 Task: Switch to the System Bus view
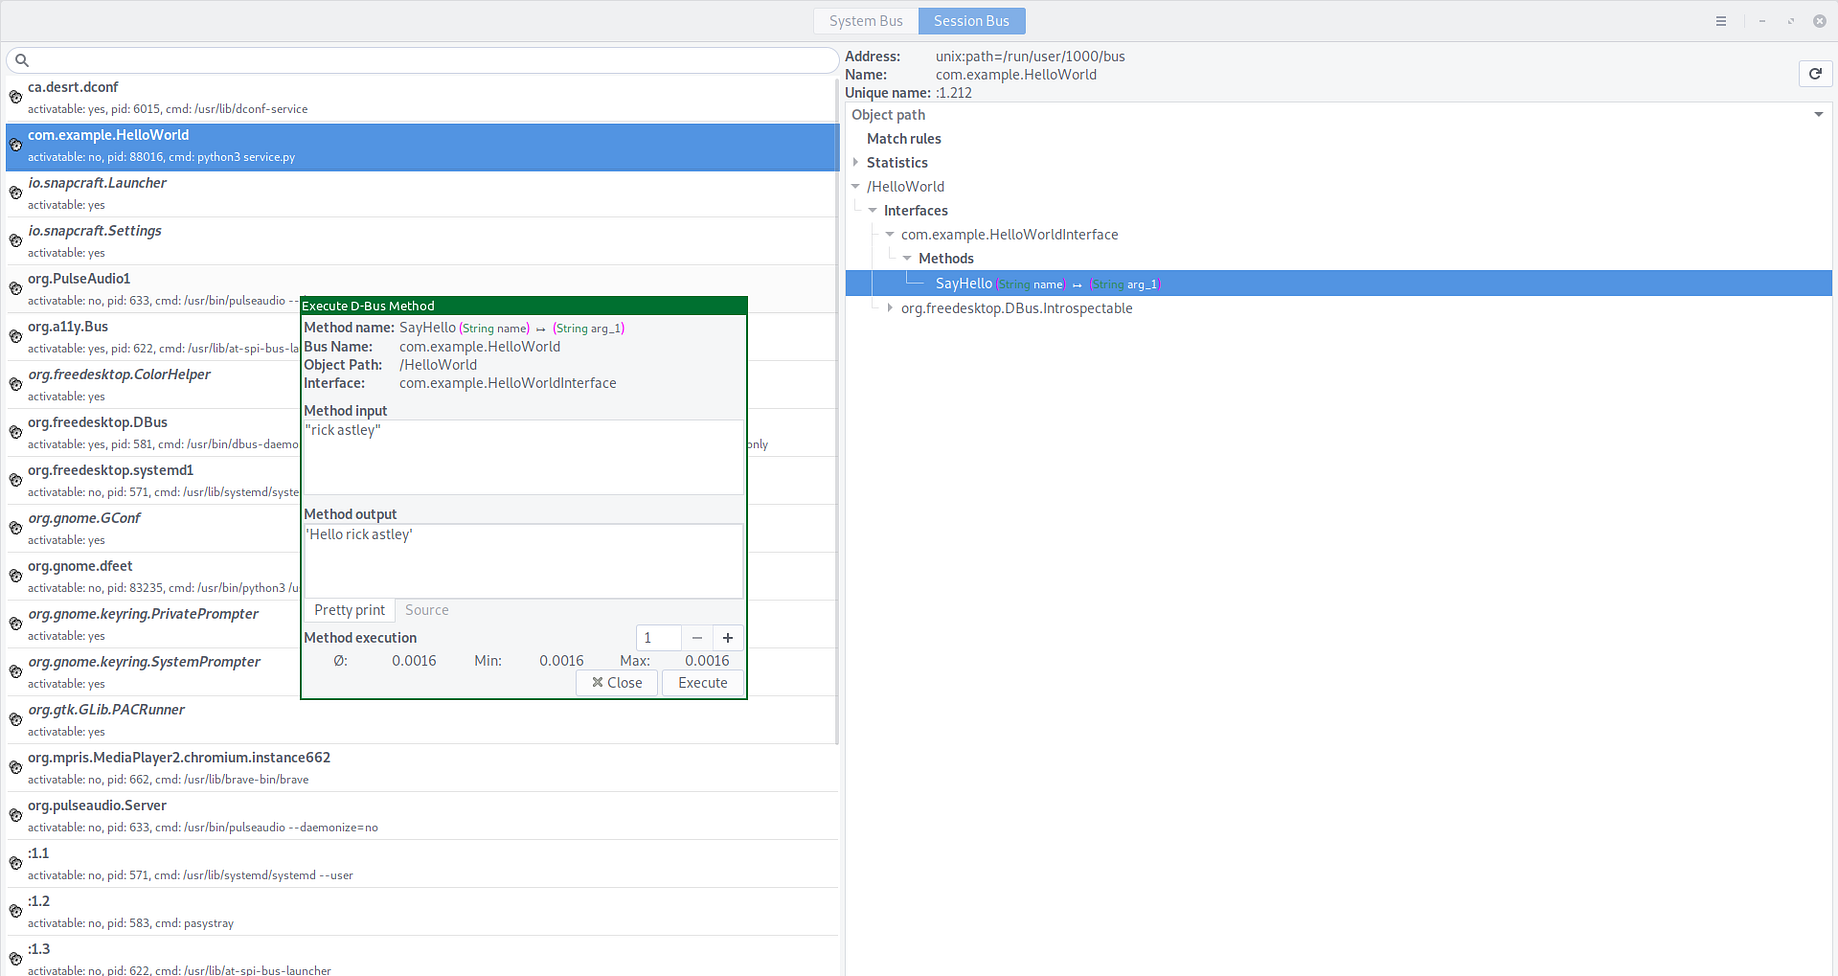click(866, 21)
